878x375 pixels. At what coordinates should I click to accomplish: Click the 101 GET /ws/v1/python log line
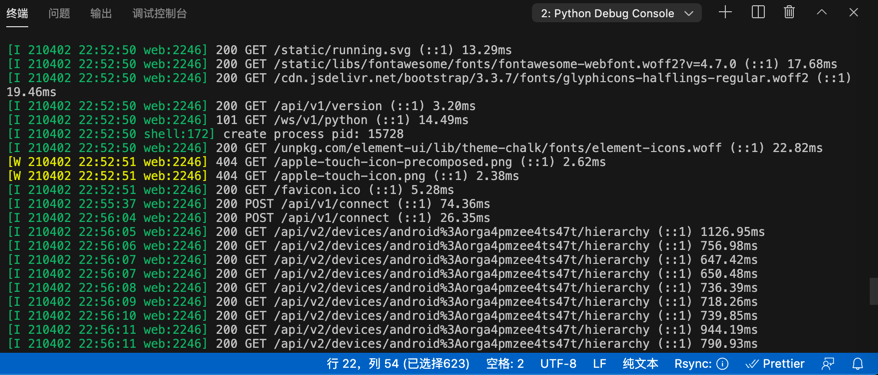(x=238, y=120)
